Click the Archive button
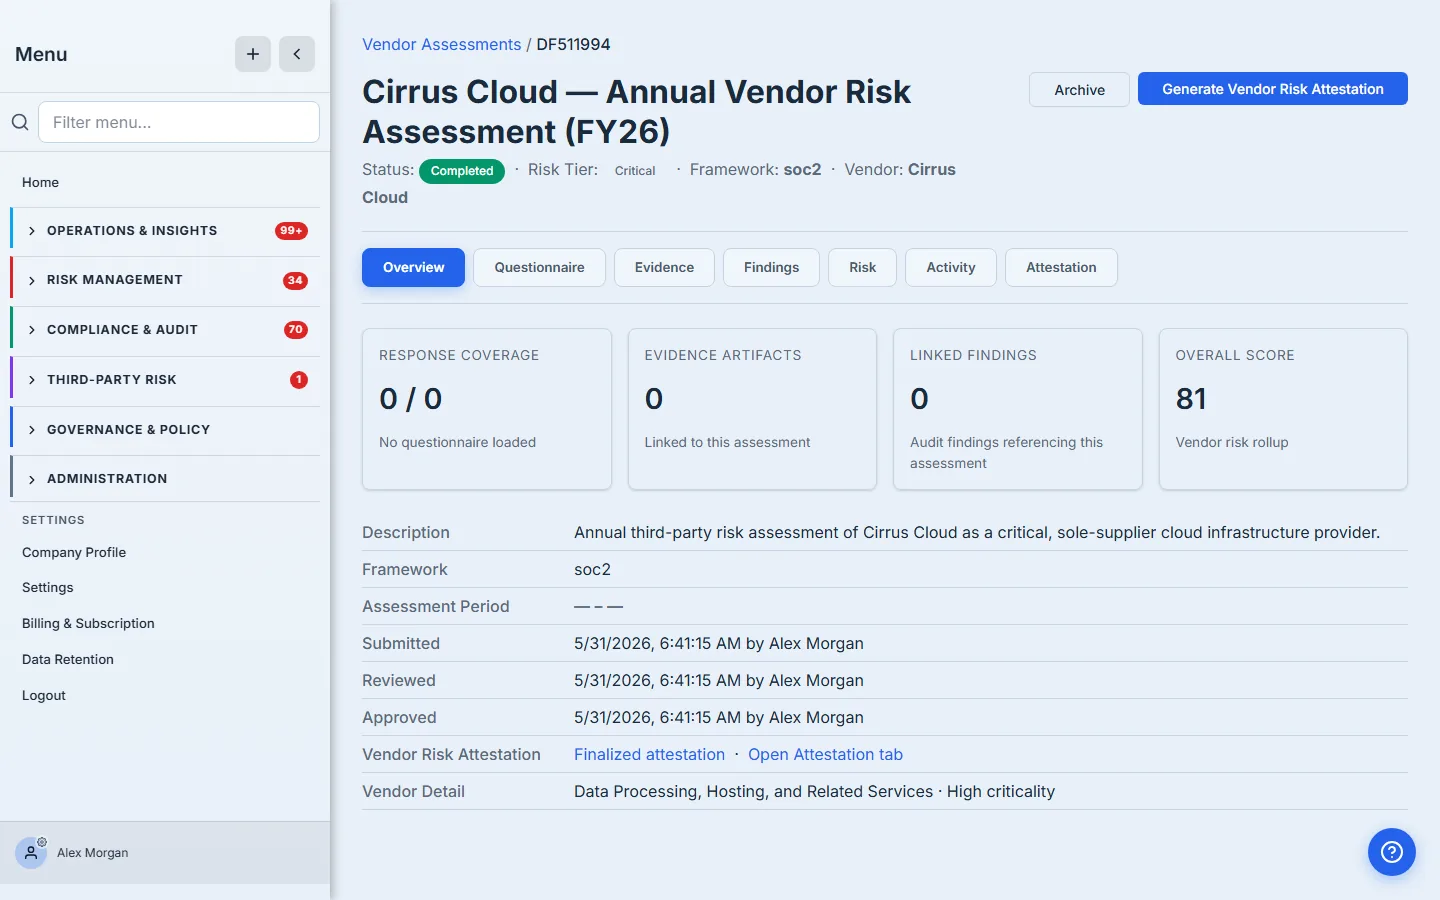The width and height of the screenshot is (1440, 900). (1079, 89)
